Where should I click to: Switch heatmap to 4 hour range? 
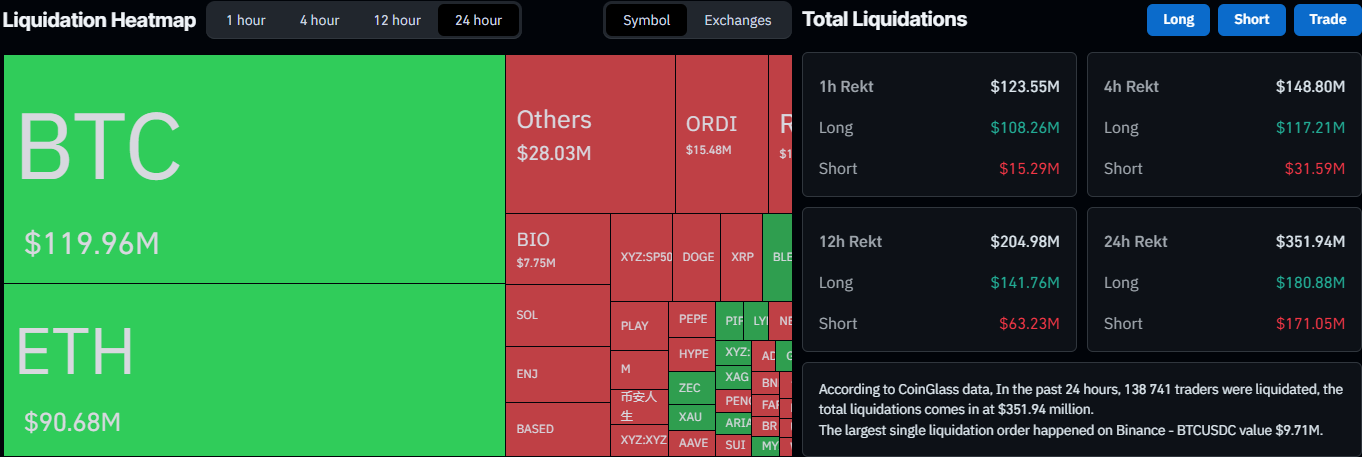pyautogui.click(x=319, y=20)
